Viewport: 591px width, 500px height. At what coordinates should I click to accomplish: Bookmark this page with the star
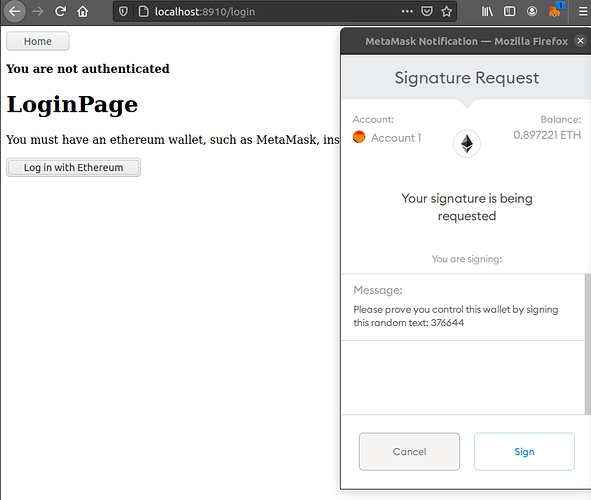(x=447, y=12)
